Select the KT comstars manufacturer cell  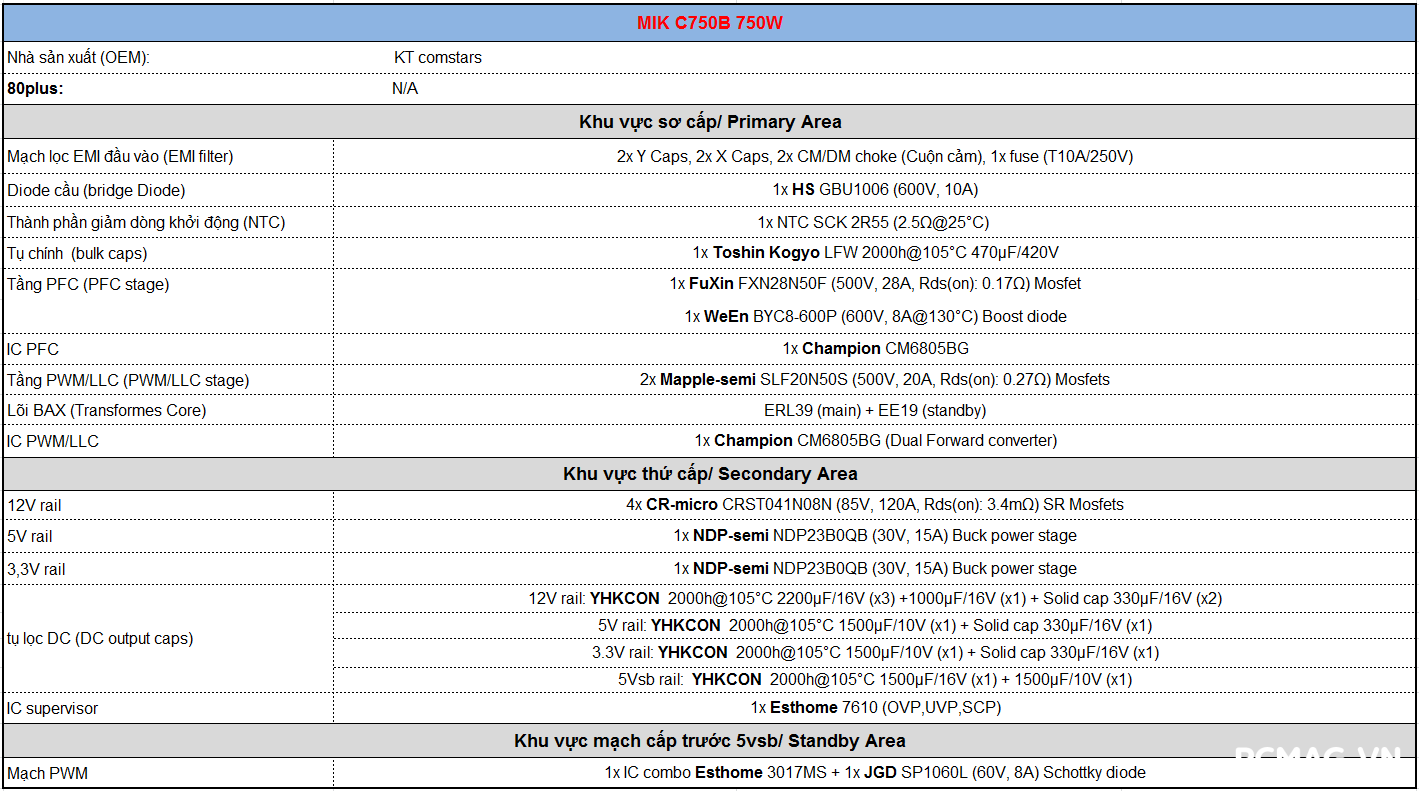coord(437,58)
